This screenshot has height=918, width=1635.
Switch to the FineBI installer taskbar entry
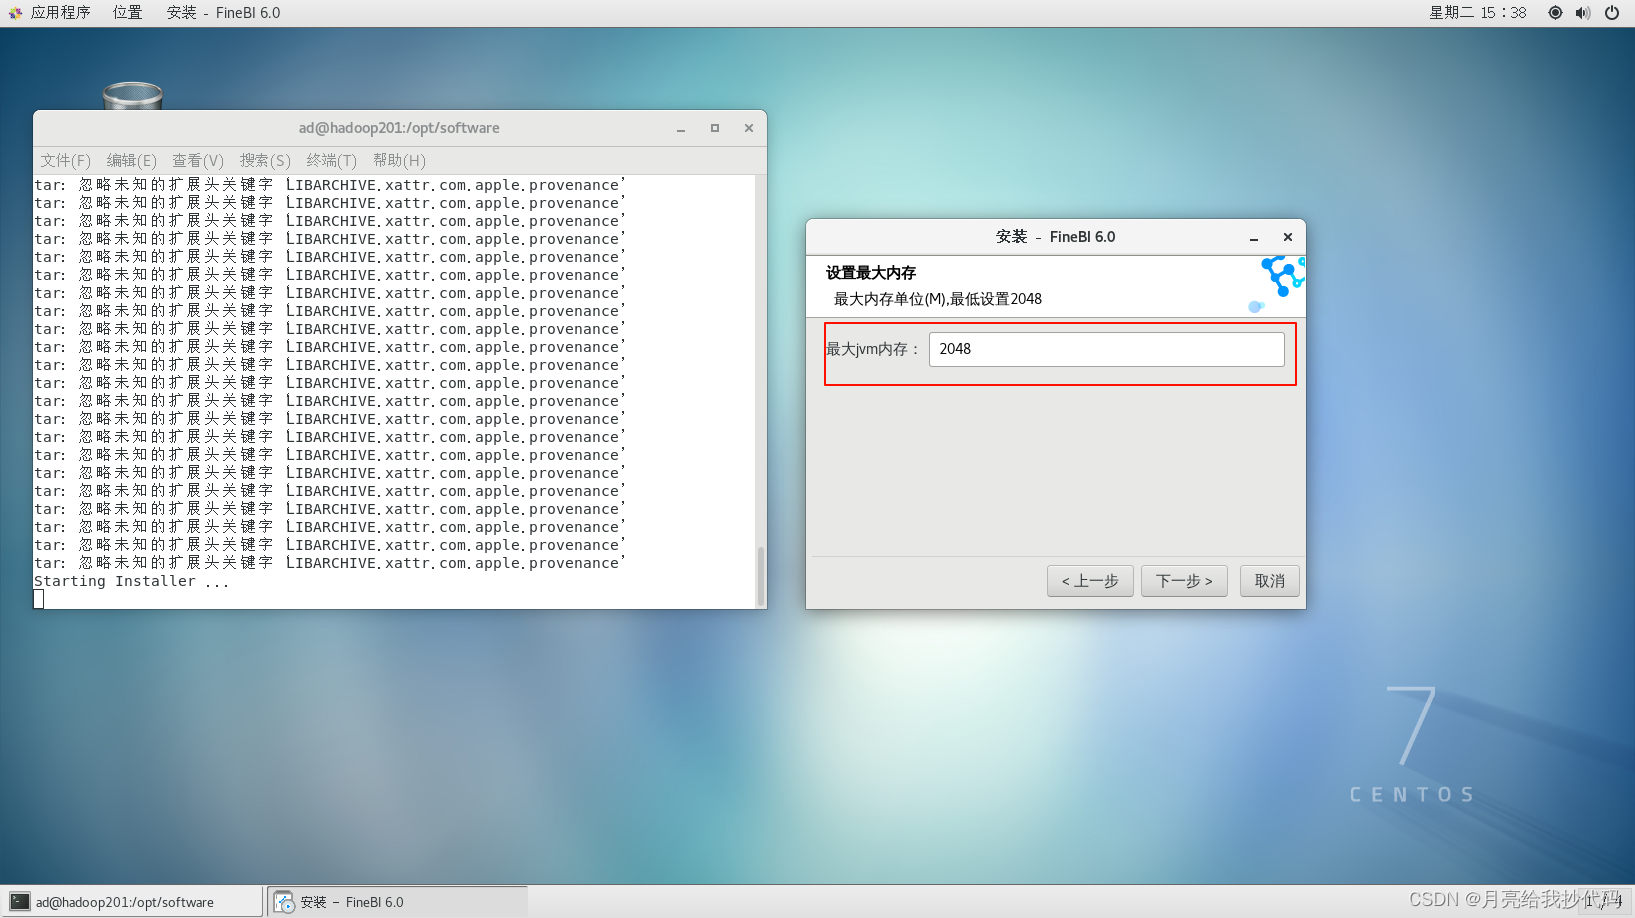coord(398,902)
